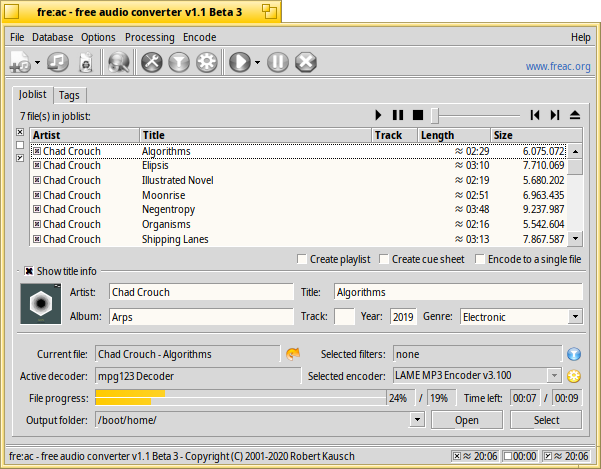Uncheck the Illustrated Novel track checkbox

point(37,180)
